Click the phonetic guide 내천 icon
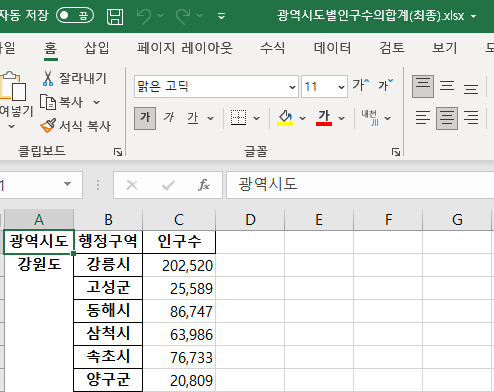The height and width of the screenshot is (392, 494). coord(370,118)
